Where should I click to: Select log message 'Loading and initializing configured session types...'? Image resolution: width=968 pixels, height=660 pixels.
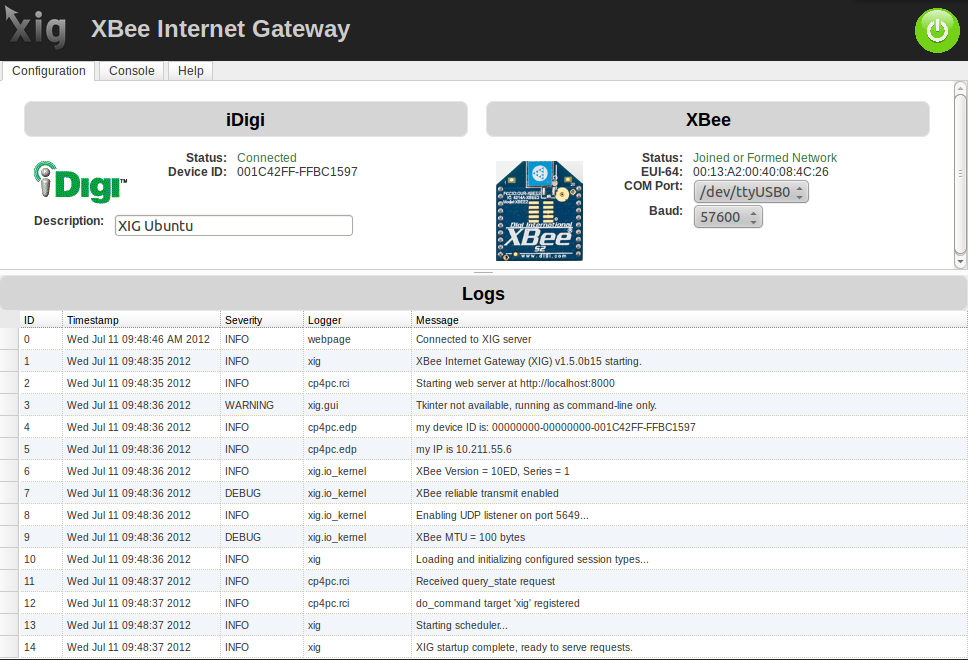532,559
